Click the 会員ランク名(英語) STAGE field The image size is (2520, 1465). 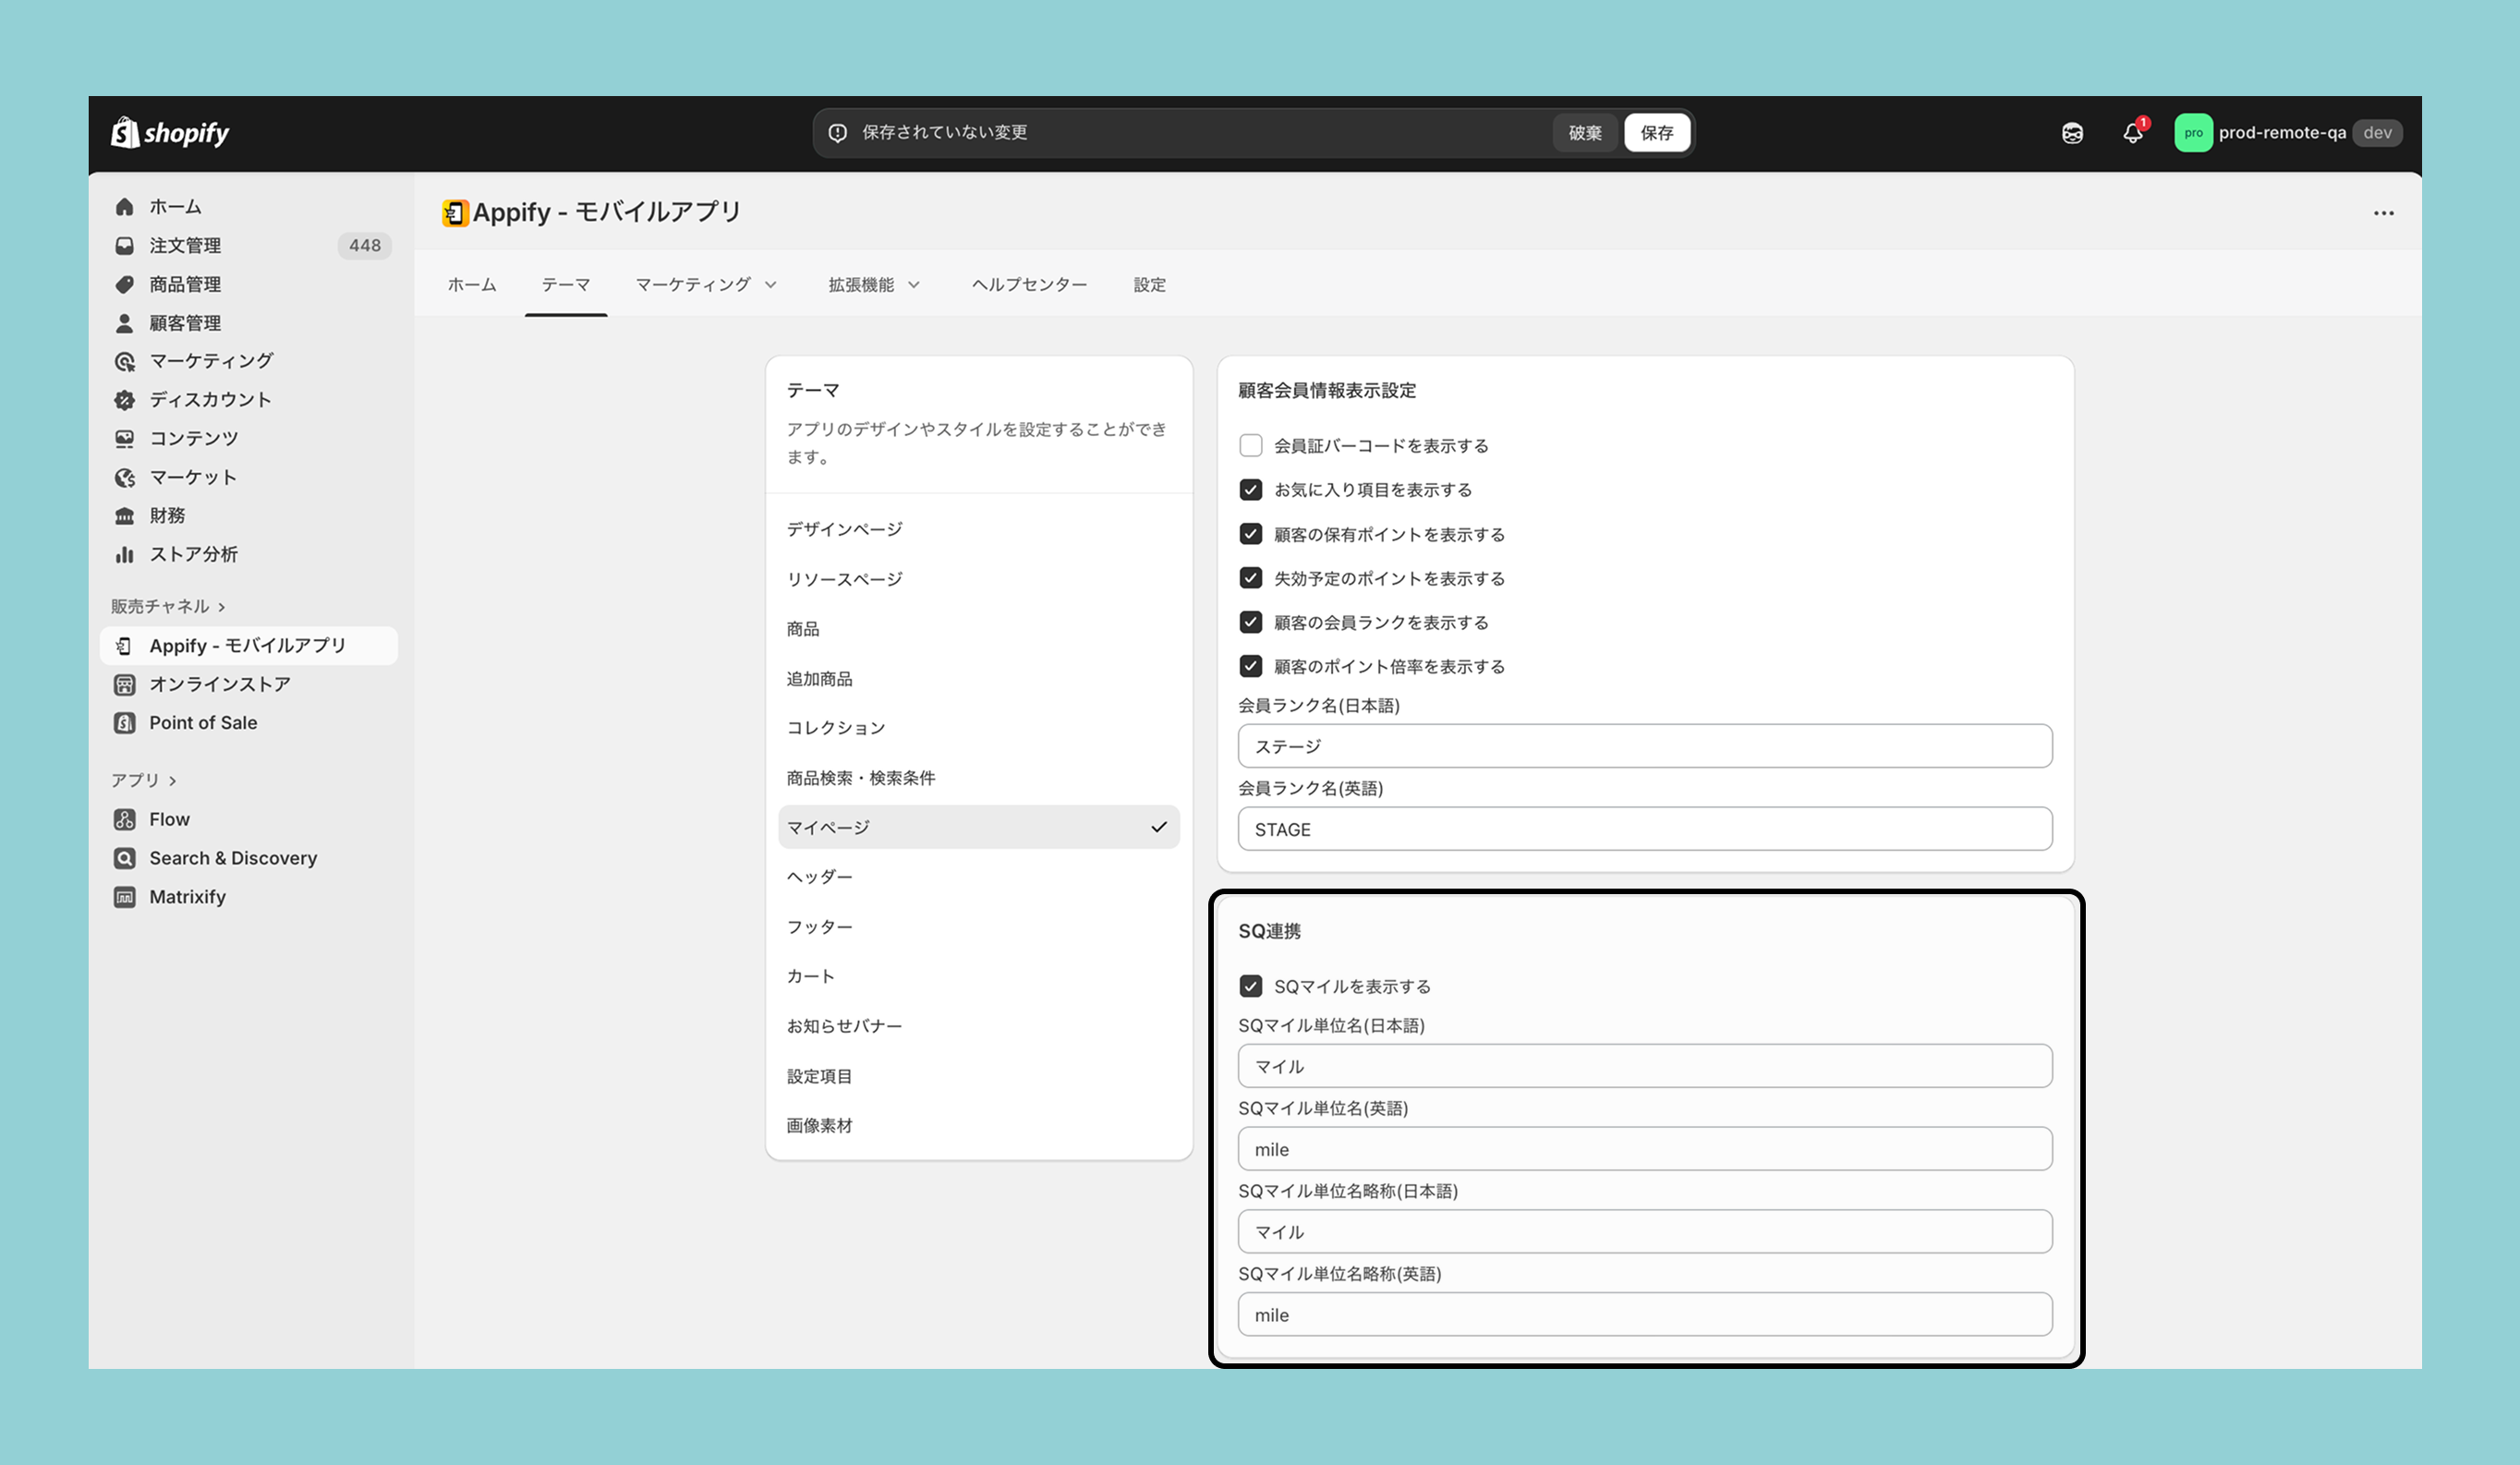point(1644,829)
